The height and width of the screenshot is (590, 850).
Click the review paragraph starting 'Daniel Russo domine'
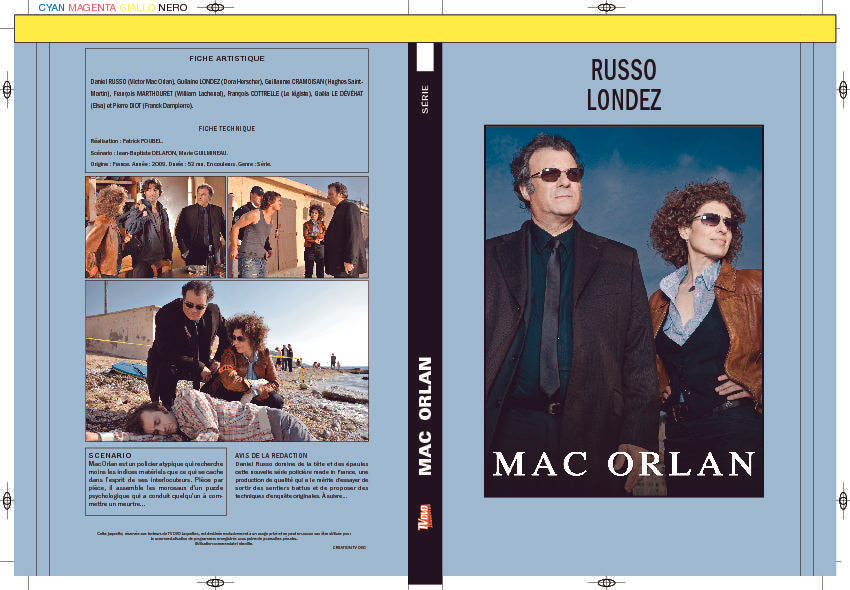click(x=301, y=480)
